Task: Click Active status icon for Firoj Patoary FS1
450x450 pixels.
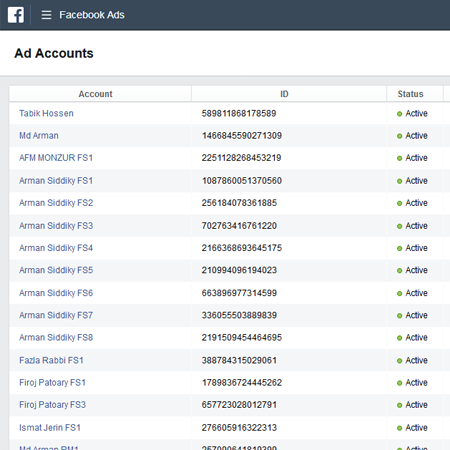Action: 399,383
